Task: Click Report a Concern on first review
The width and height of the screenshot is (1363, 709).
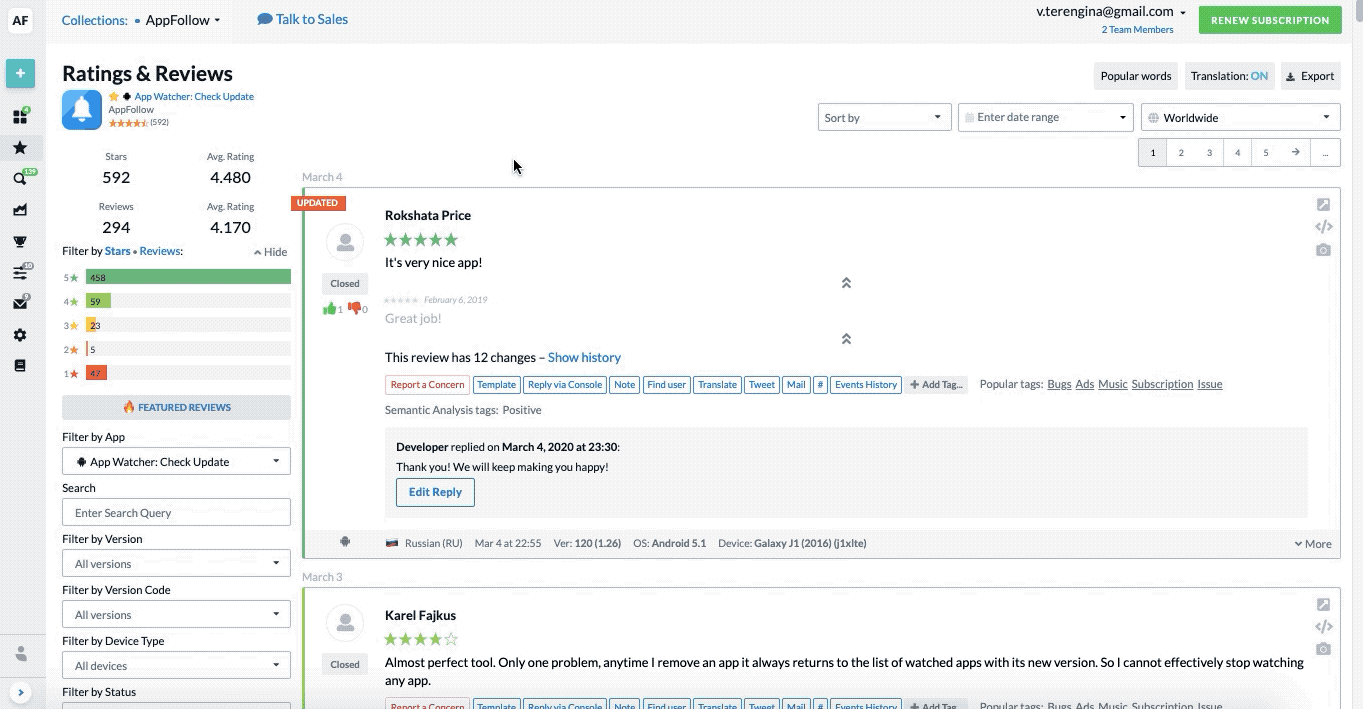Action: 427,385
